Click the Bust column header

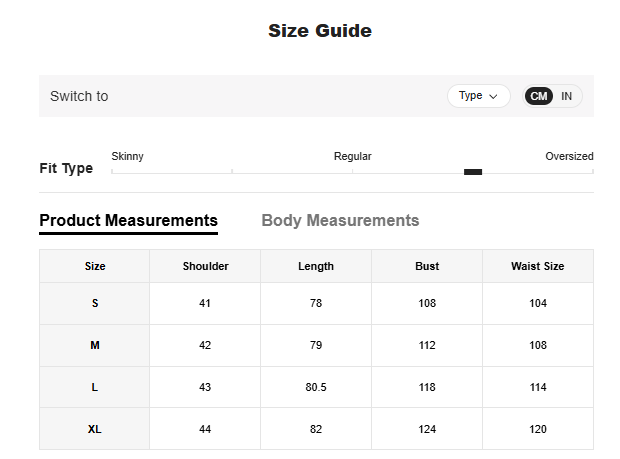[x=427, y=266]
